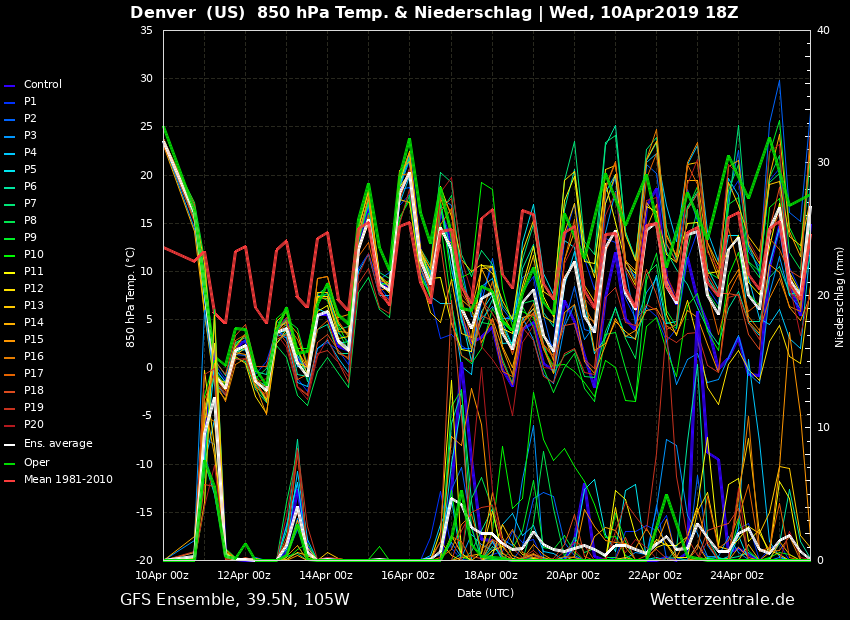Select the 'P11' legend label
This screenshot has height=620, width=850.
(x=34, y=272)
